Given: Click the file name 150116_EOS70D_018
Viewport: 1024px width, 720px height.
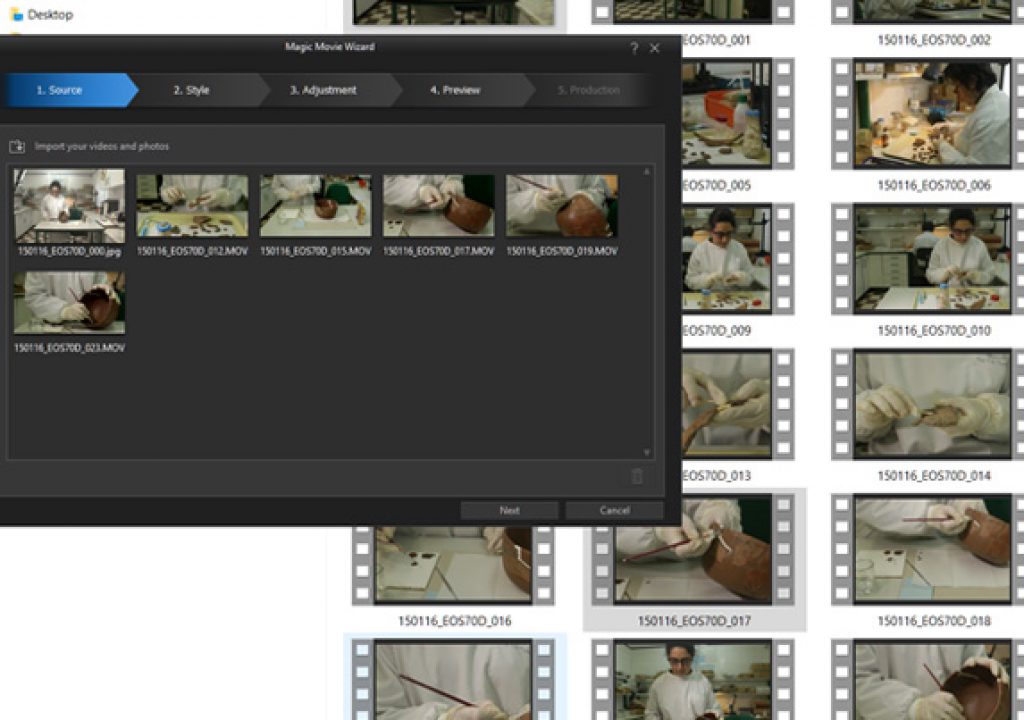Looking at the screenshot, I should (x=934, y=621).
